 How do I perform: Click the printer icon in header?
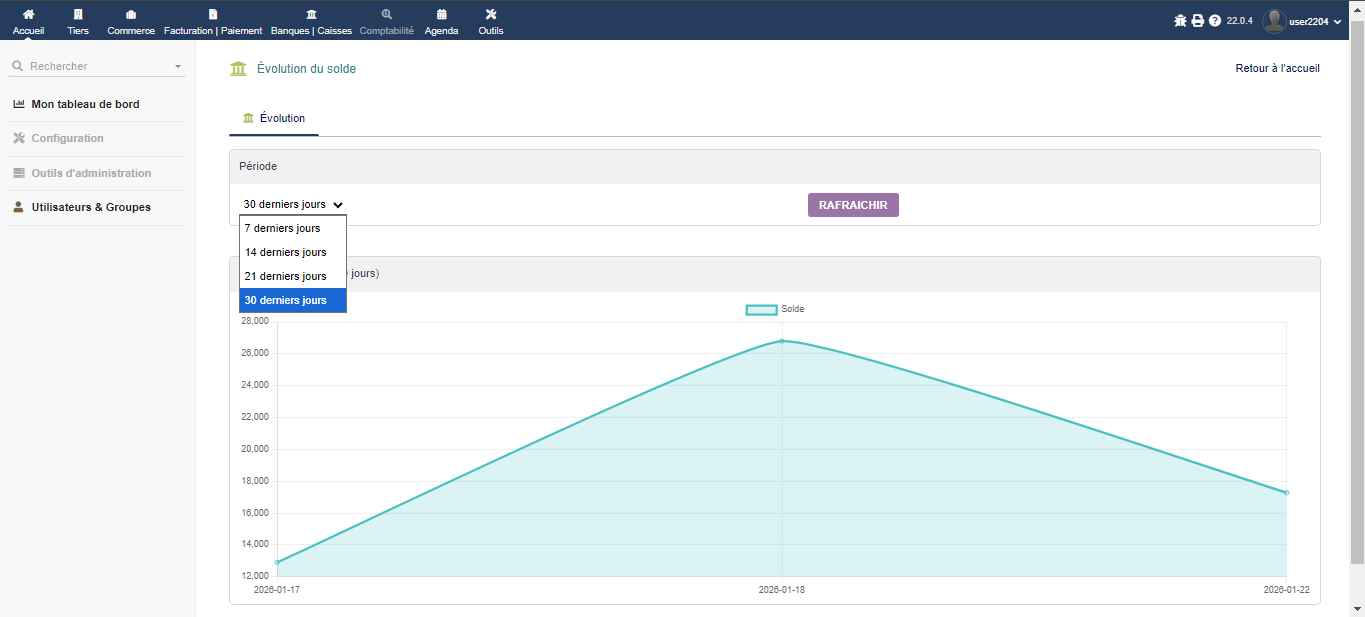click(x=1197, y=21)
